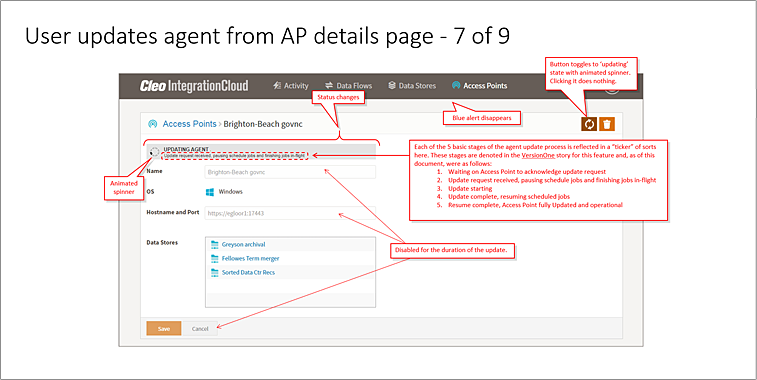This screenshot has height=380, width=757.
Task: Click the update request ticker message
Action: 234,155
